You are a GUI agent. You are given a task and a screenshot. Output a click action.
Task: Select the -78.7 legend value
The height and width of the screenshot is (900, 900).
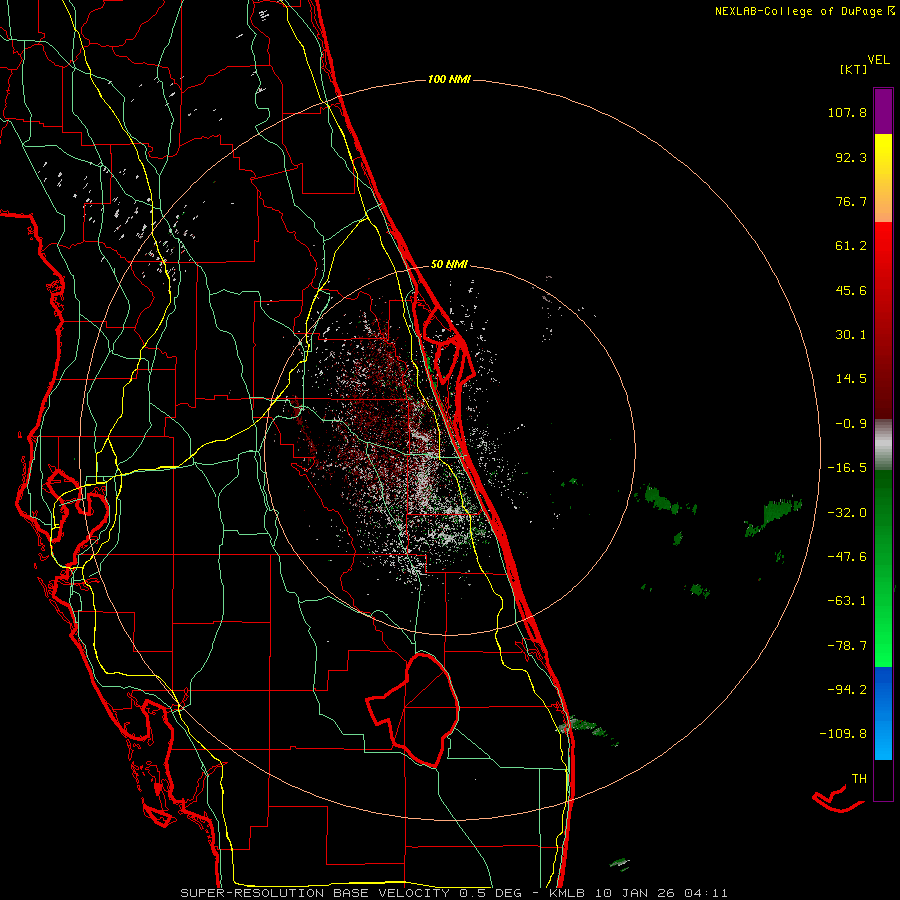[847, 646]
